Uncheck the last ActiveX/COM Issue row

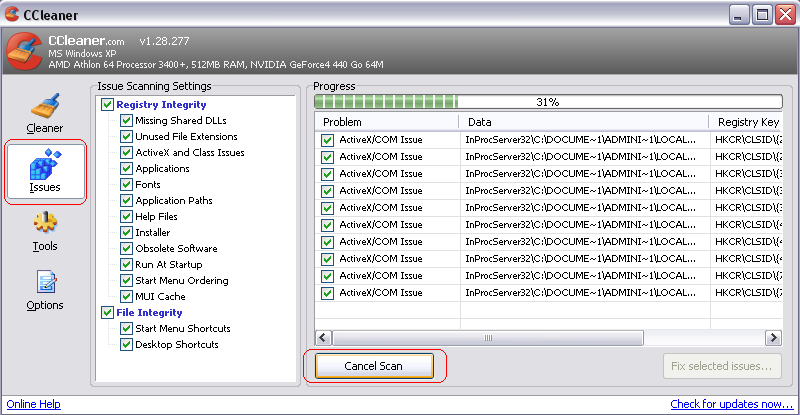[328, 293]
